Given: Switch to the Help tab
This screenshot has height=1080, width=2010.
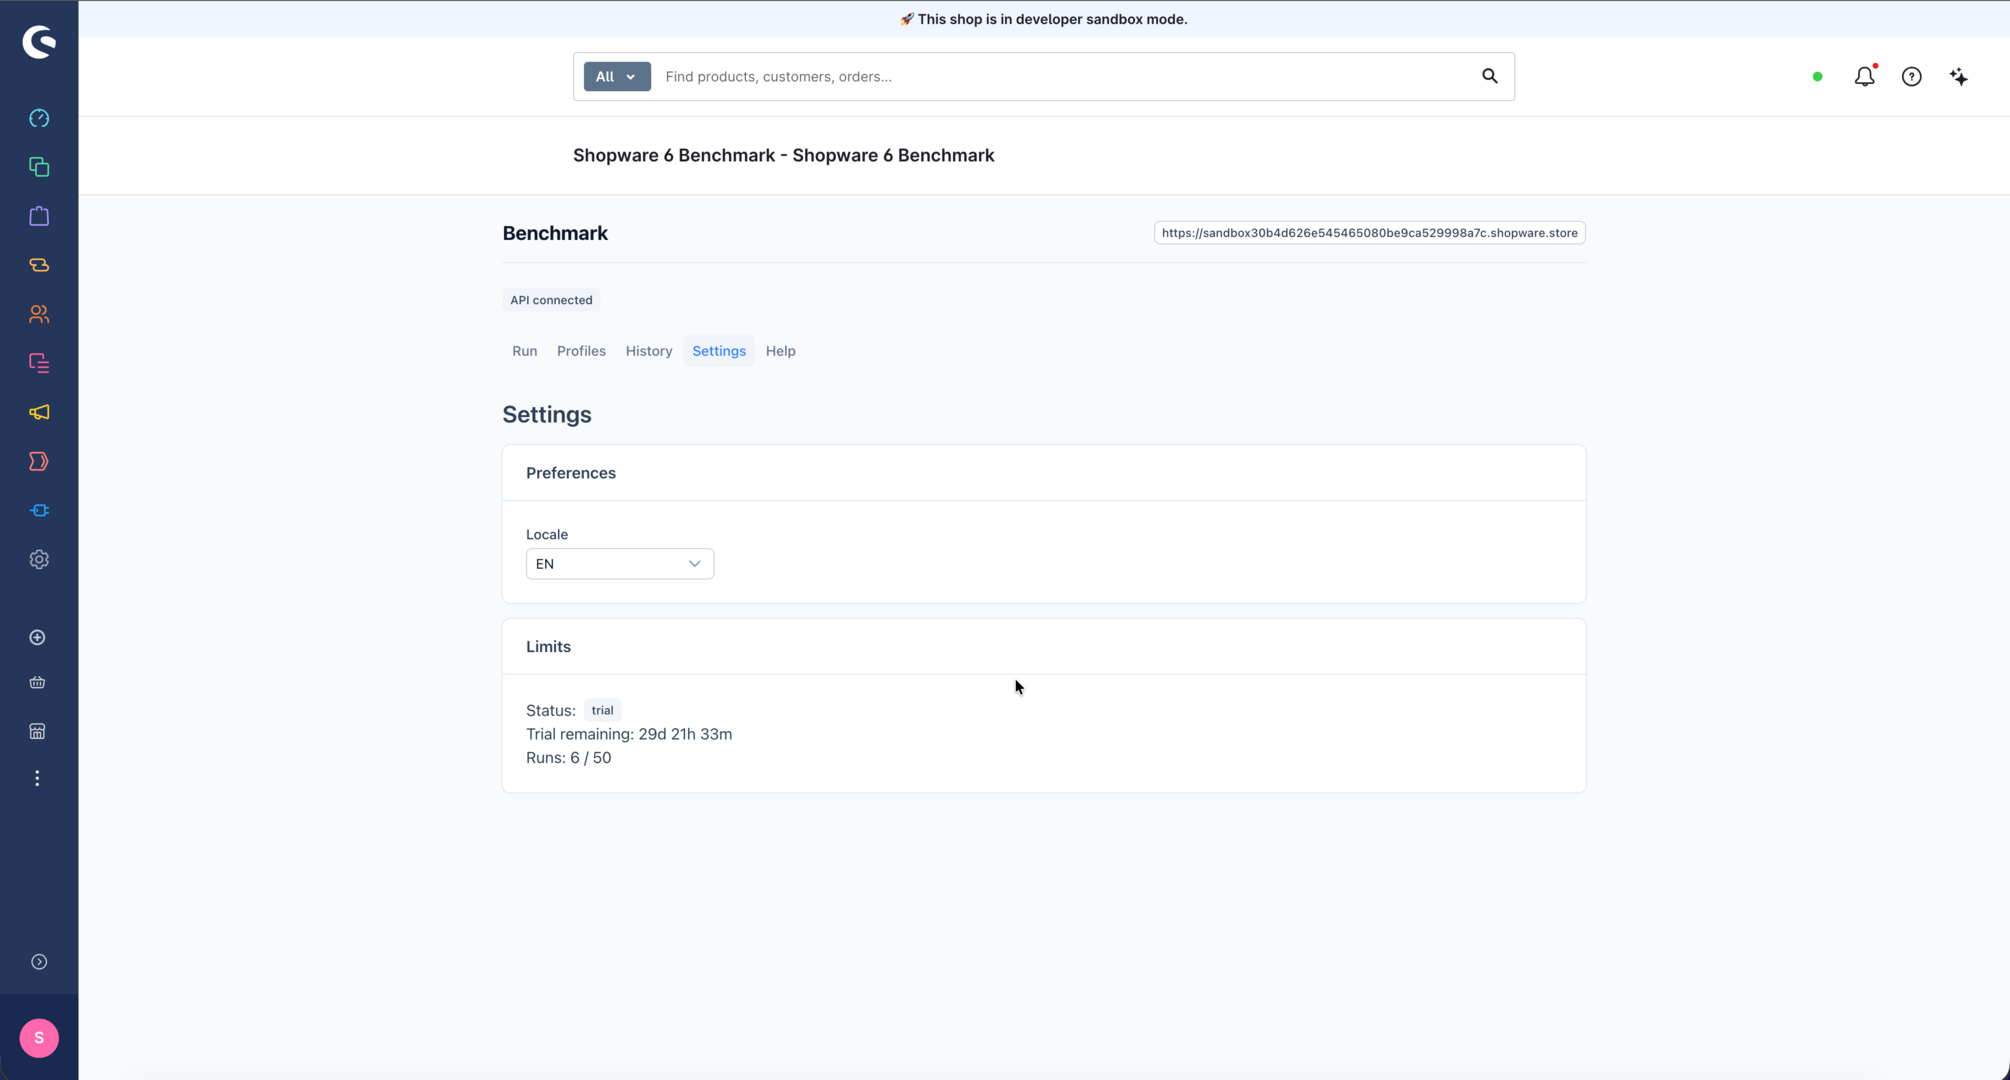Looking at the screenshot, I should coord(781,351).
